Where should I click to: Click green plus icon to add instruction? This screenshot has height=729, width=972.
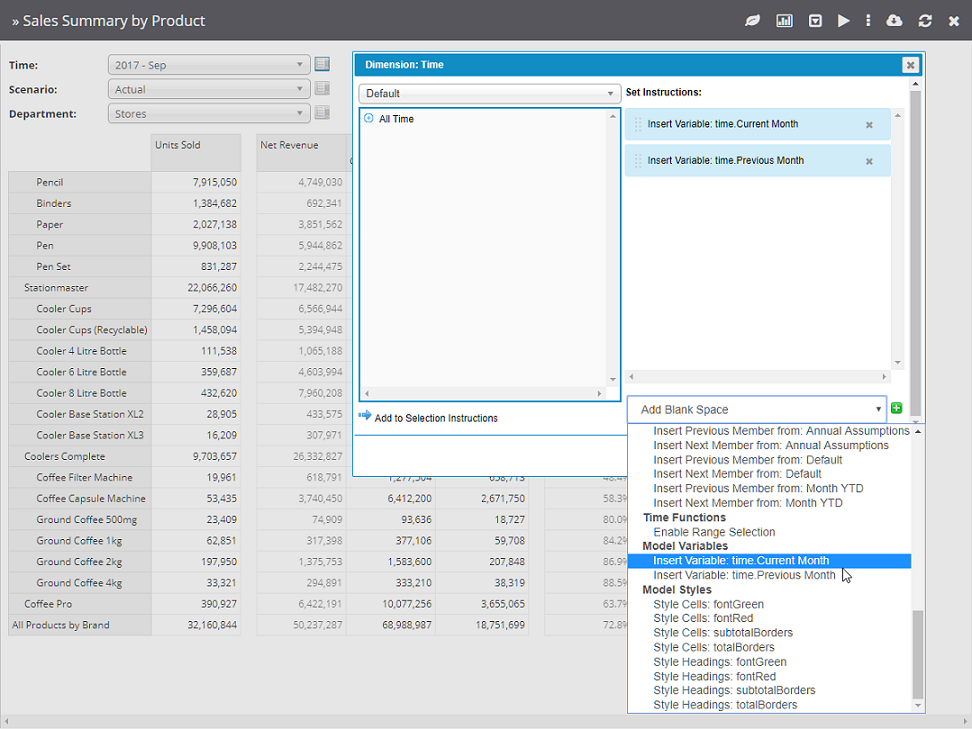coord(896,409)
